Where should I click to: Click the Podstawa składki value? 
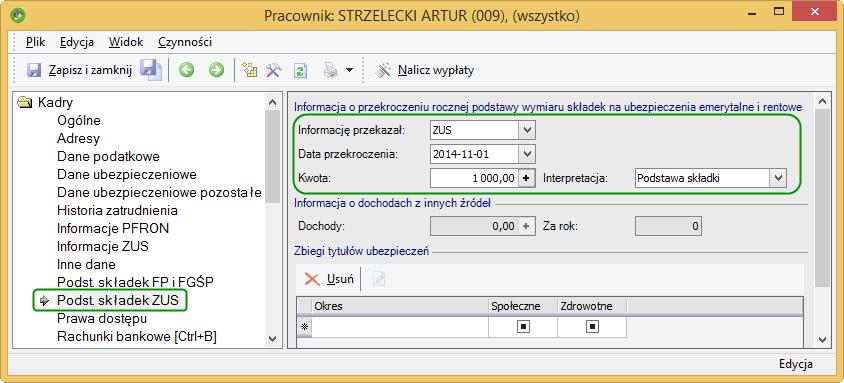tap(678, 178)
